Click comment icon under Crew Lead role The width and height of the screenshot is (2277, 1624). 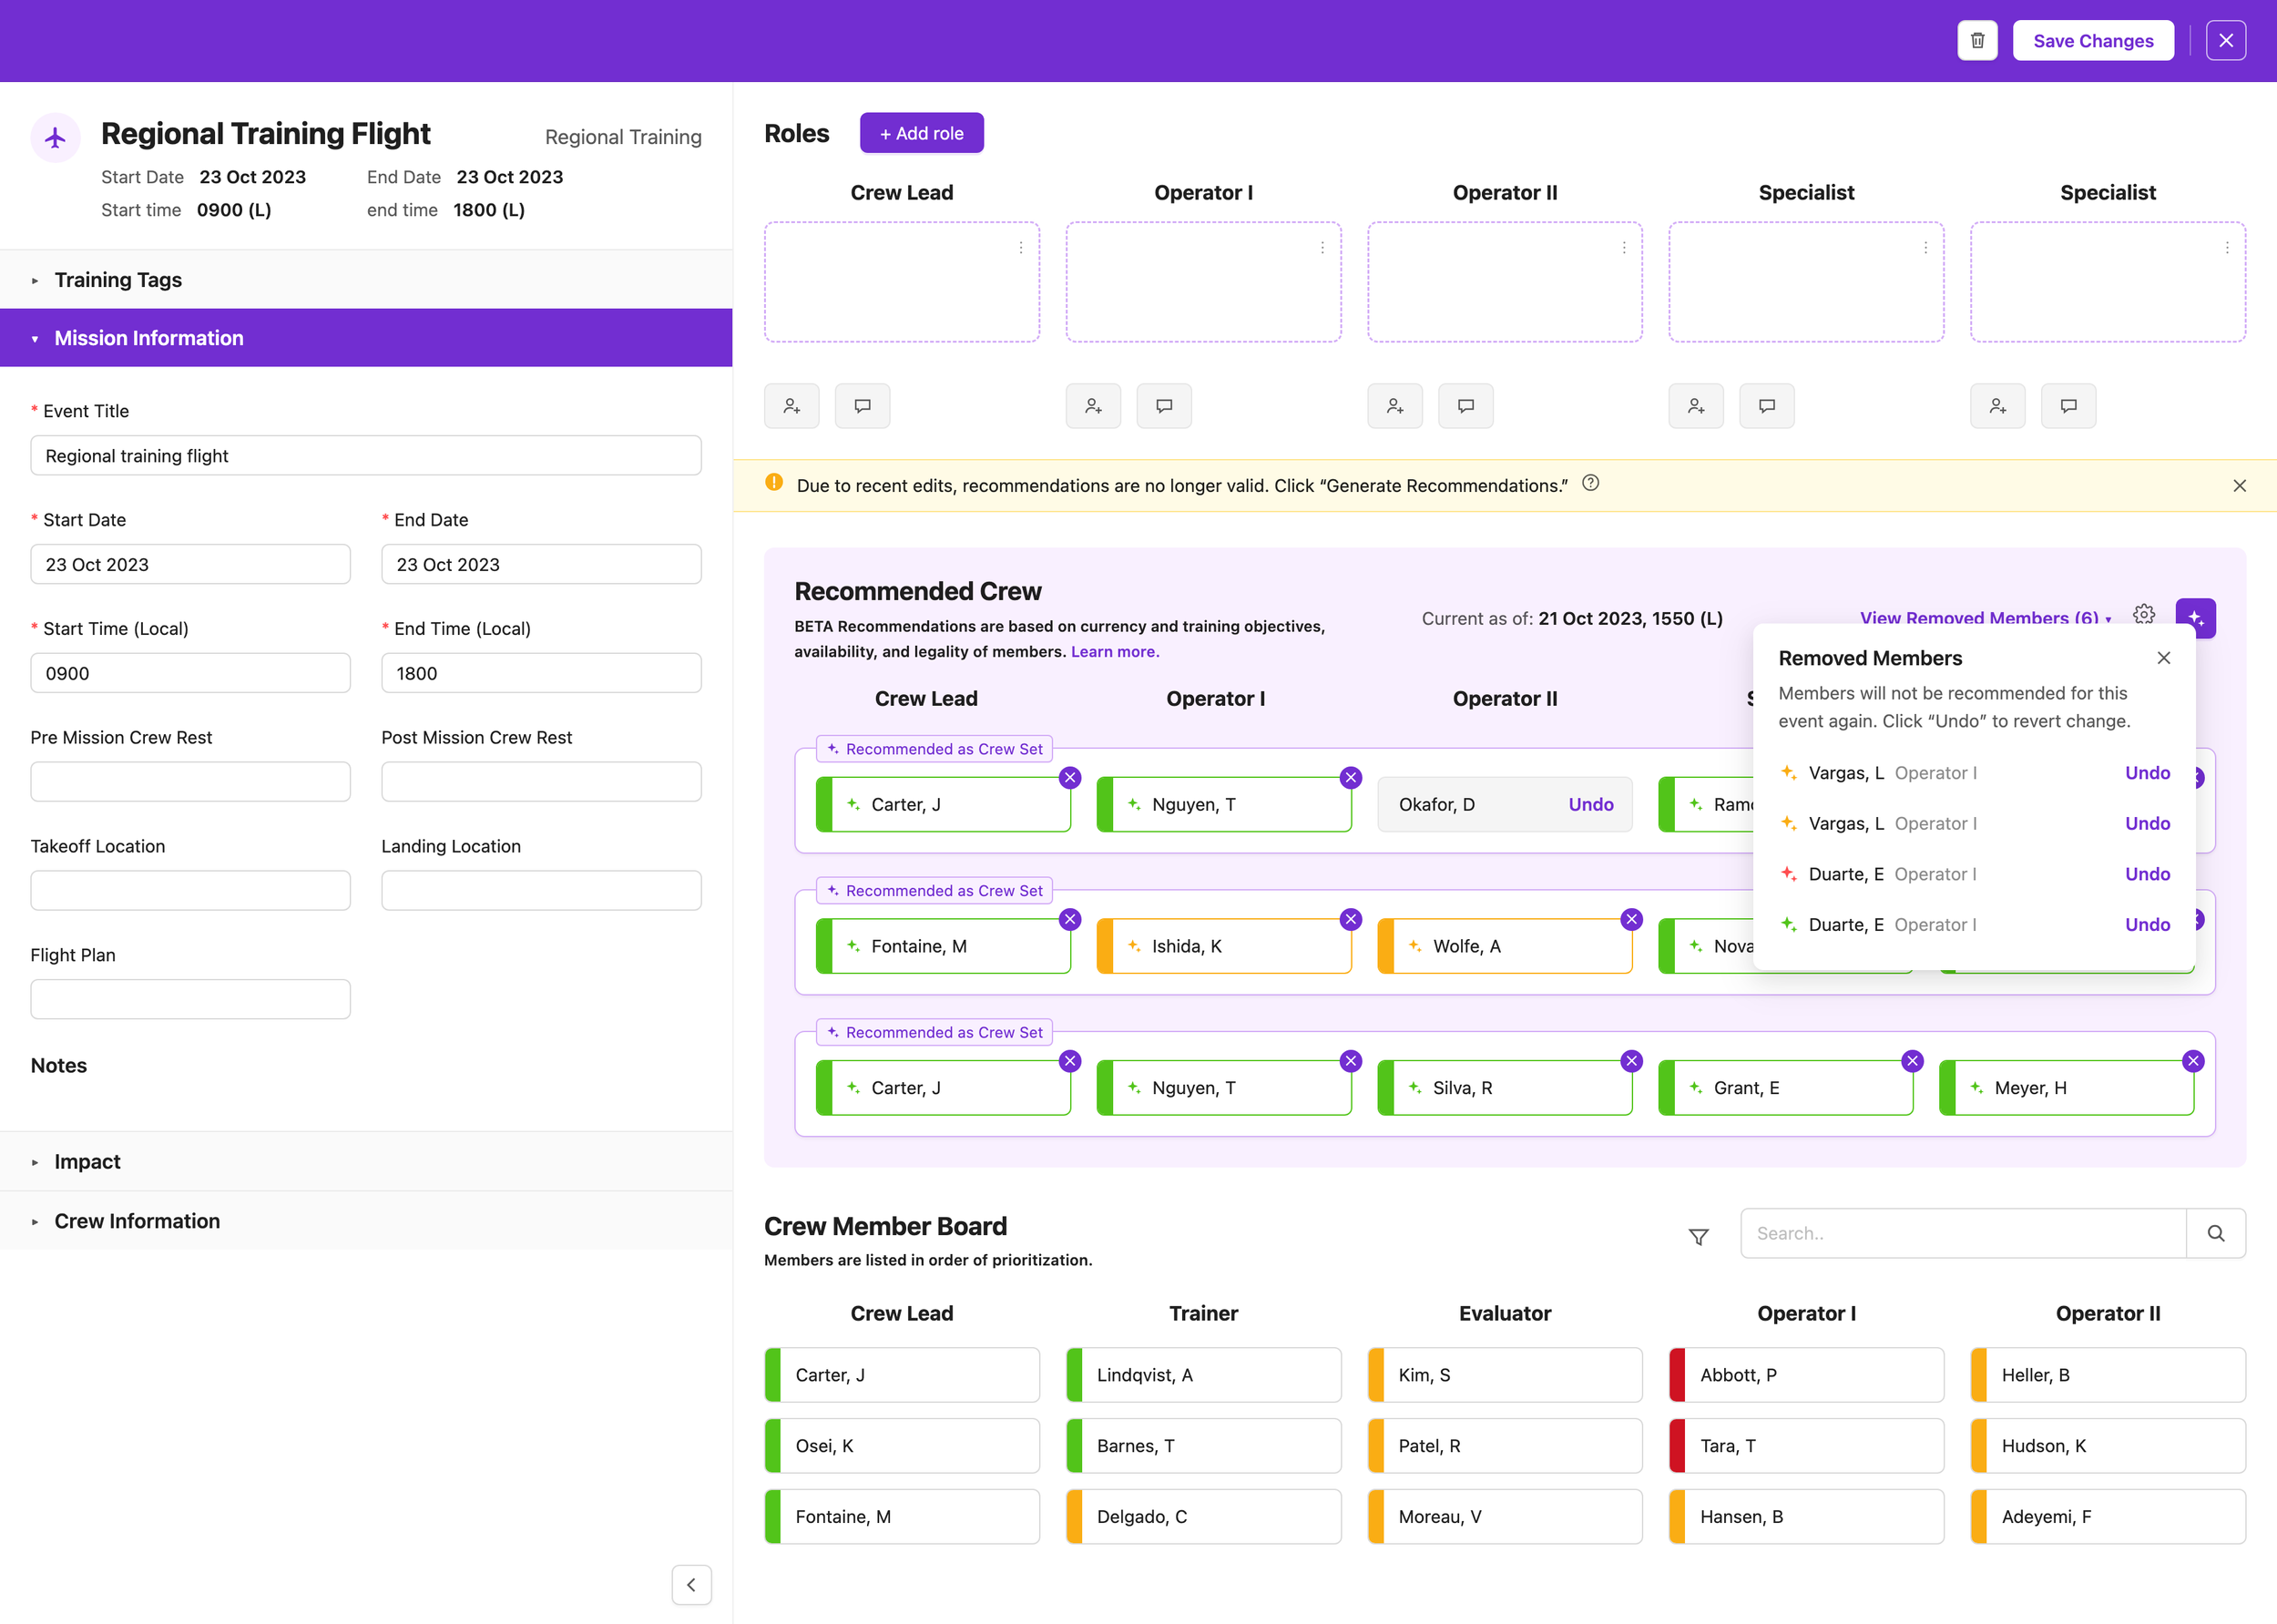tap(862, 406)
